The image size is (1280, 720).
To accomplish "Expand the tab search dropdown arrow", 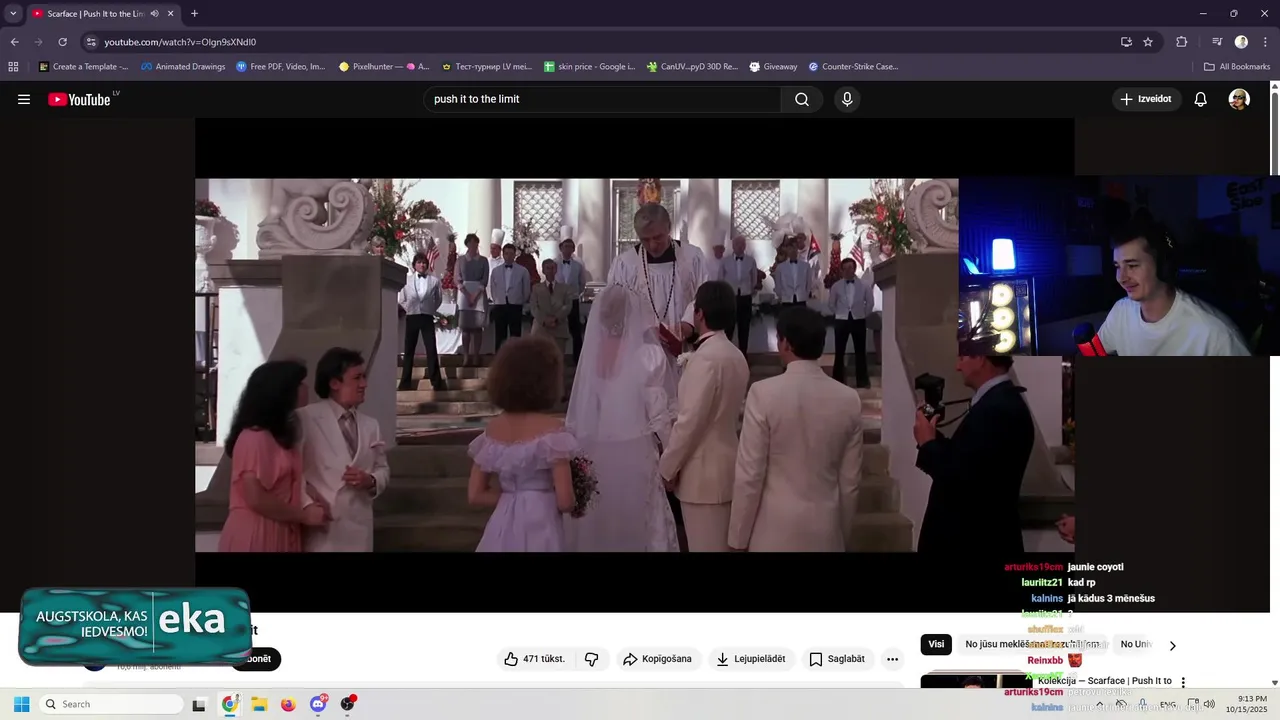I will pos(13,14).
